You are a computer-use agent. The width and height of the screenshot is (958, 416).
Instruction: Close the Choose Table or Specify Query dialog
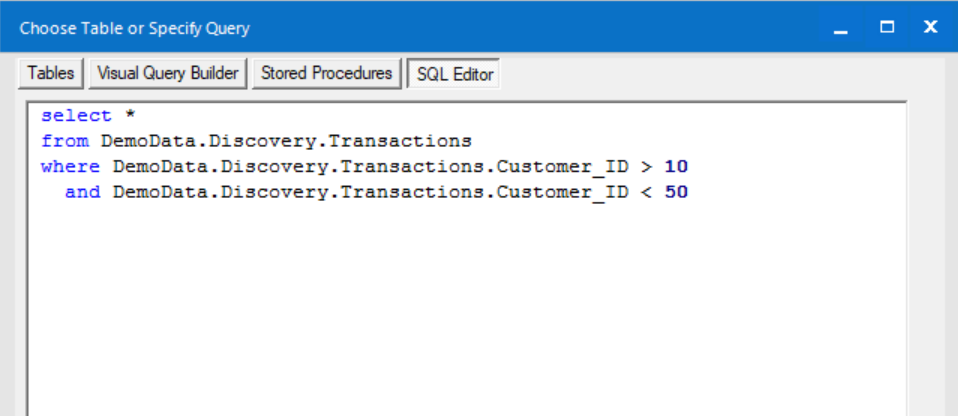pos(931,27)
